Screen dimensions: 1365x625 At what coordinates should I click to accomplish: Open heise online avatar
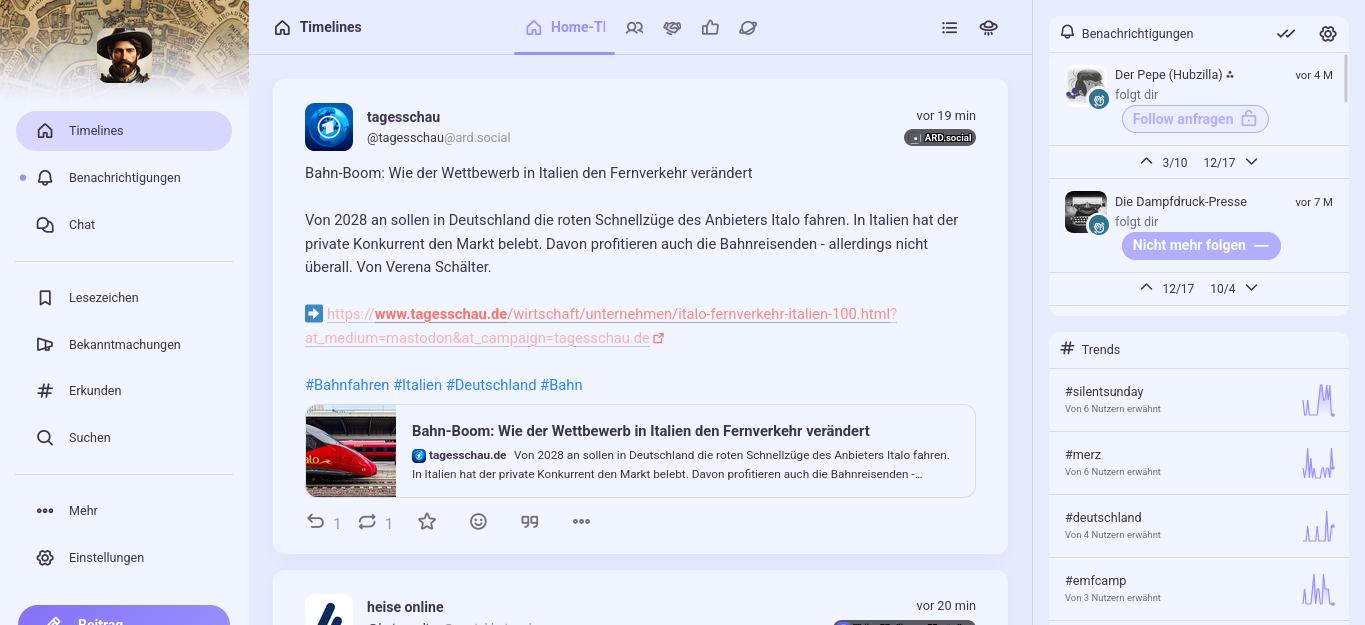(329, 610)
